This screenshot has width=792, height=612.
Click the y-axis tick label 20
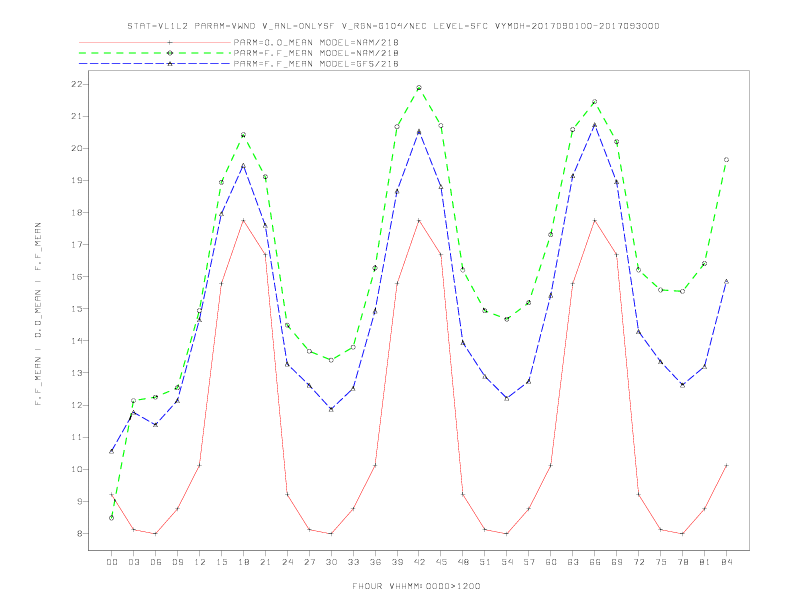76,148
